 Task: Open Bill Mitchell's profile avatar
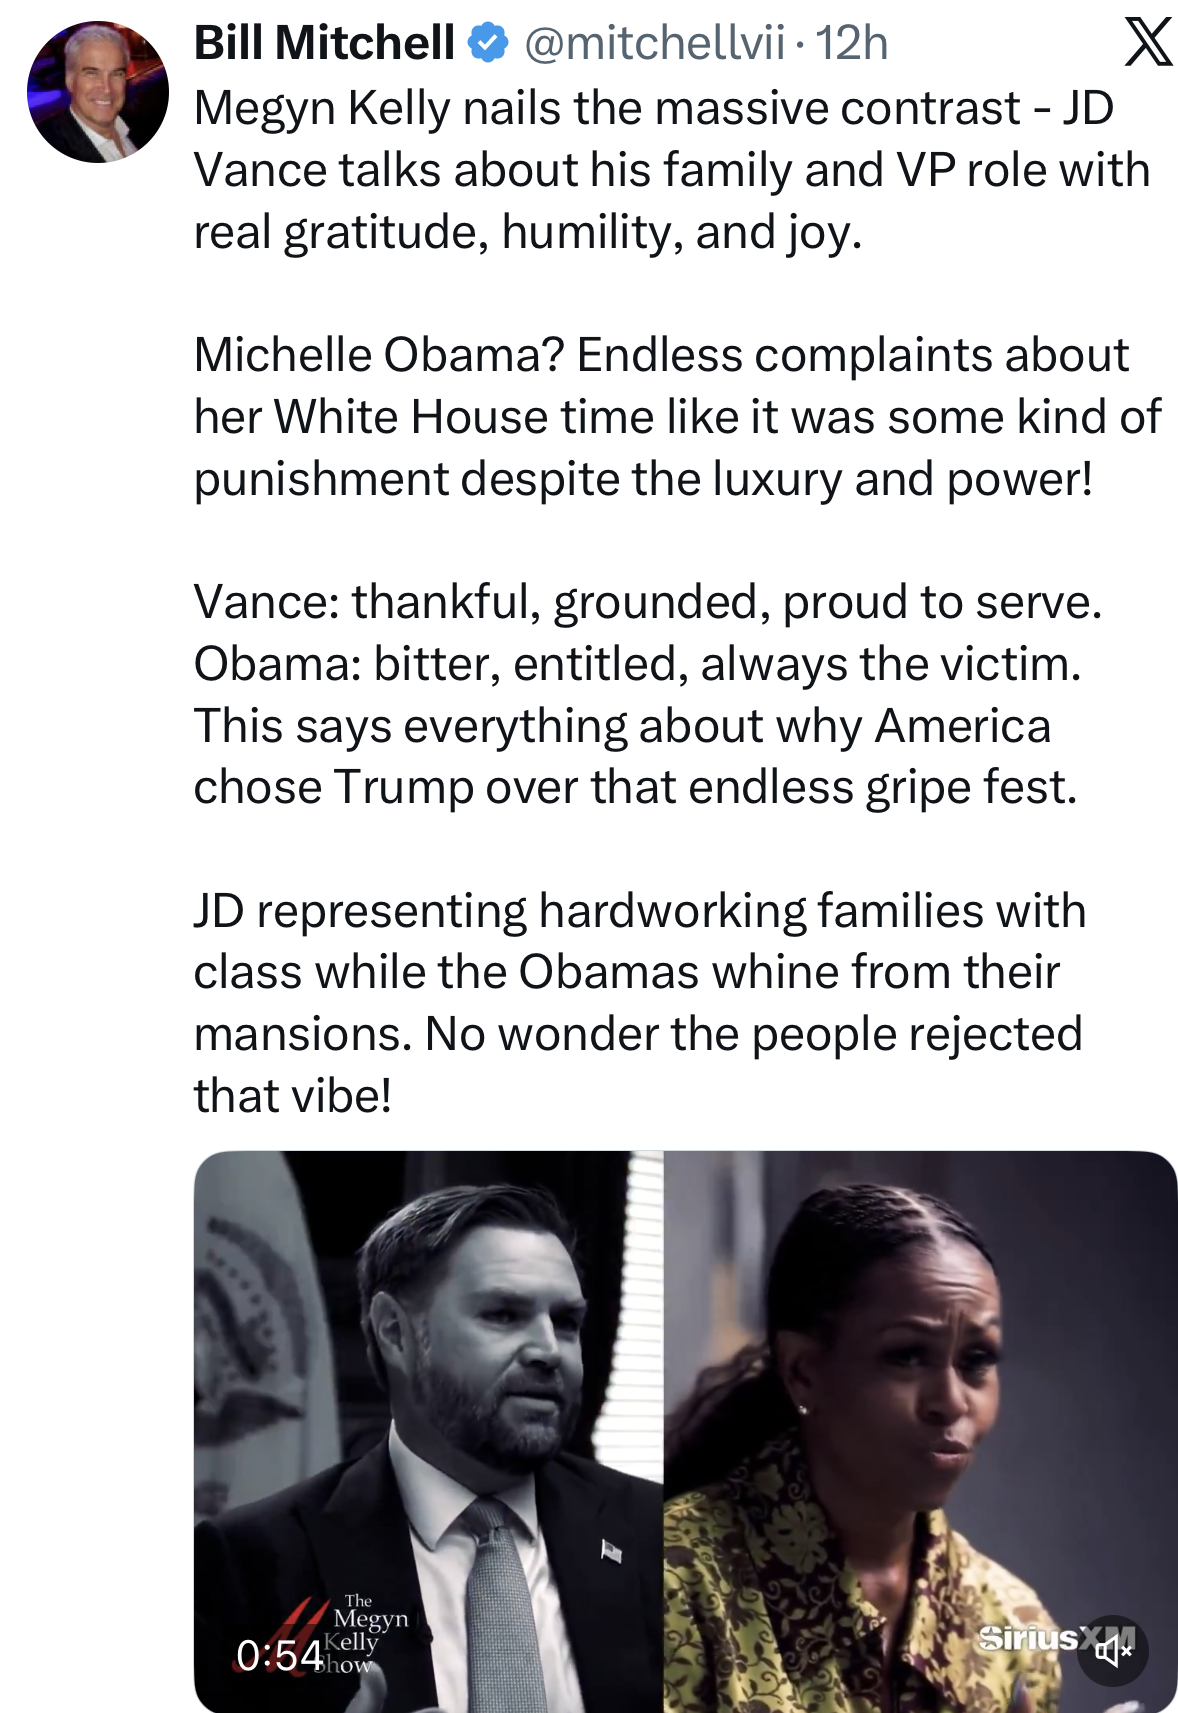point(97,92)
